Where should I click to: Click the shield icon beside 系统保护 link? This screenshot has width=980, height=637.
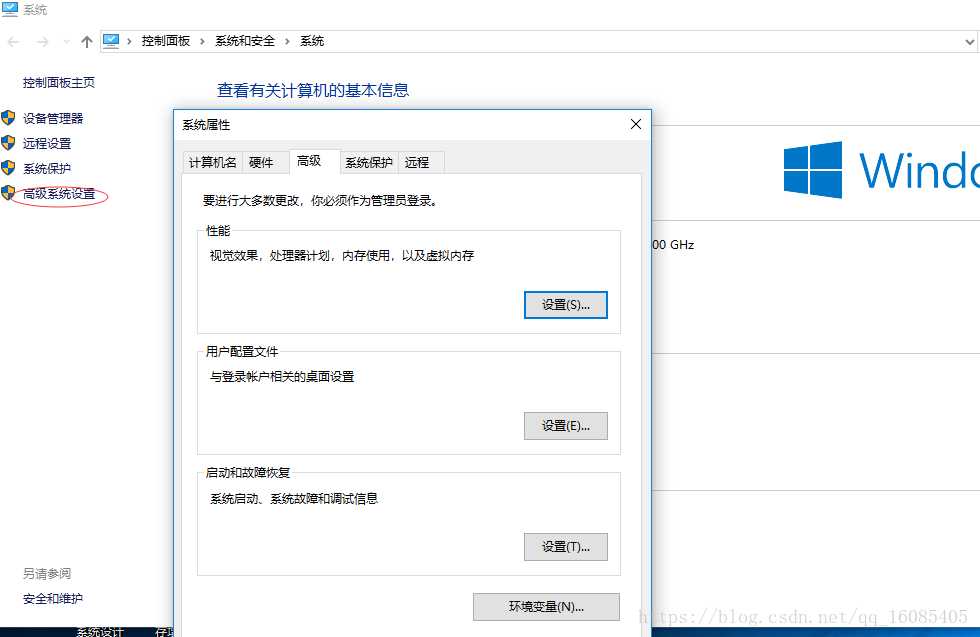[8, 168]
